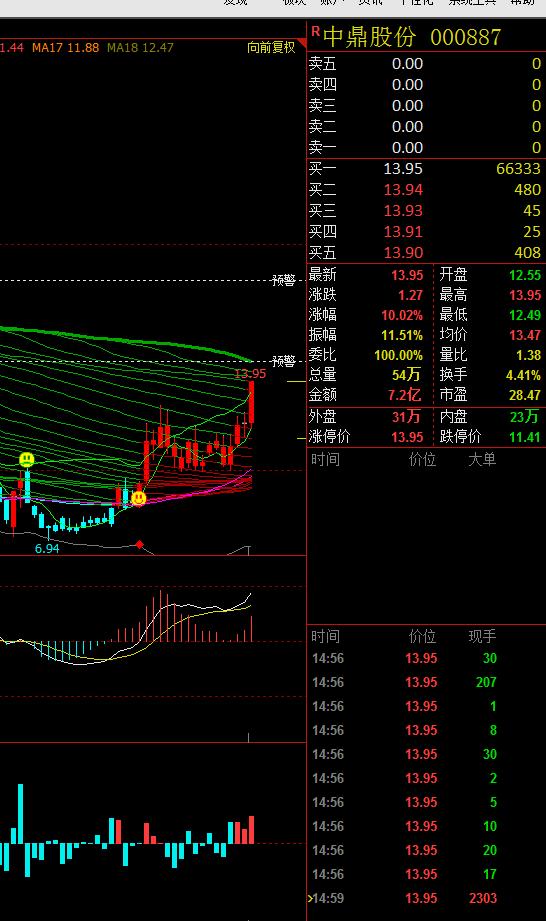Click the 涨停价 13.95 value
546x921 pixels.
[407, 437]
